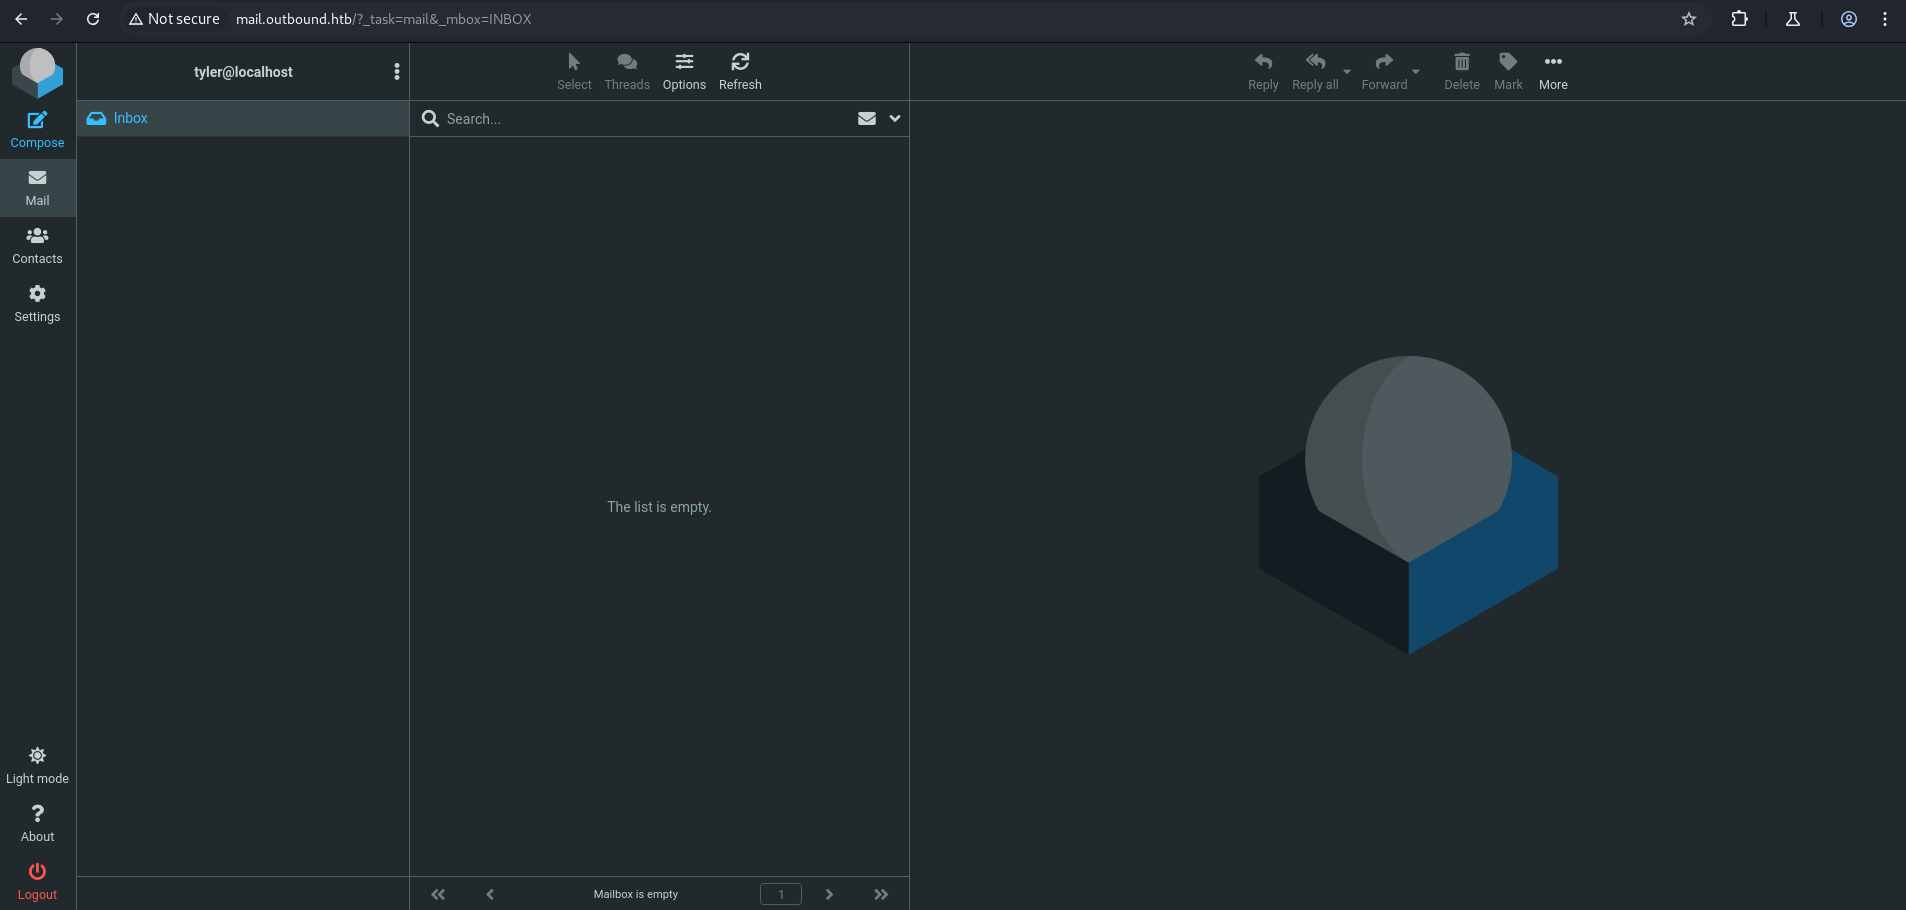The width and height of the screenshot is (1906, 910).
Task: Expand the search options chevron
Action: [895, 118]
